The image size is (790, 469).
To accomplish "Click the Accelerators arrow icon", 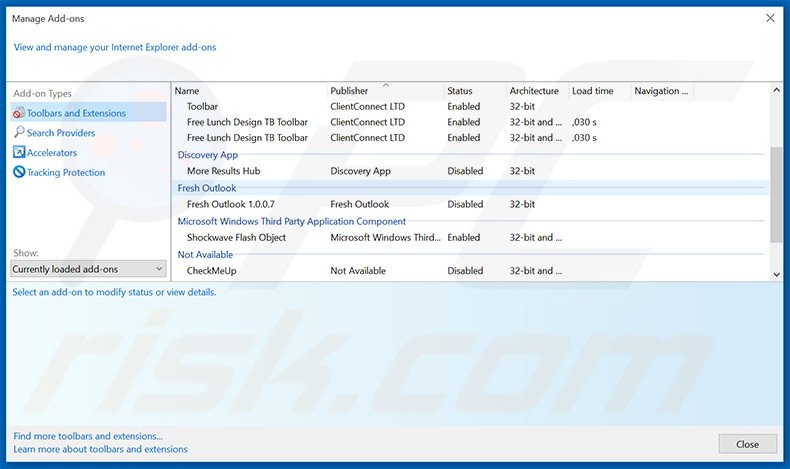I will coord(19,152).
